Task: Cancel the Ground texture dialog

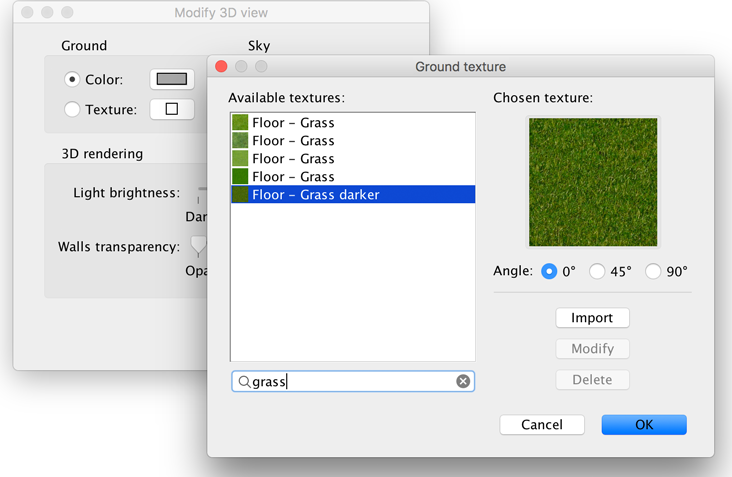Action: (x=542, y=425)
